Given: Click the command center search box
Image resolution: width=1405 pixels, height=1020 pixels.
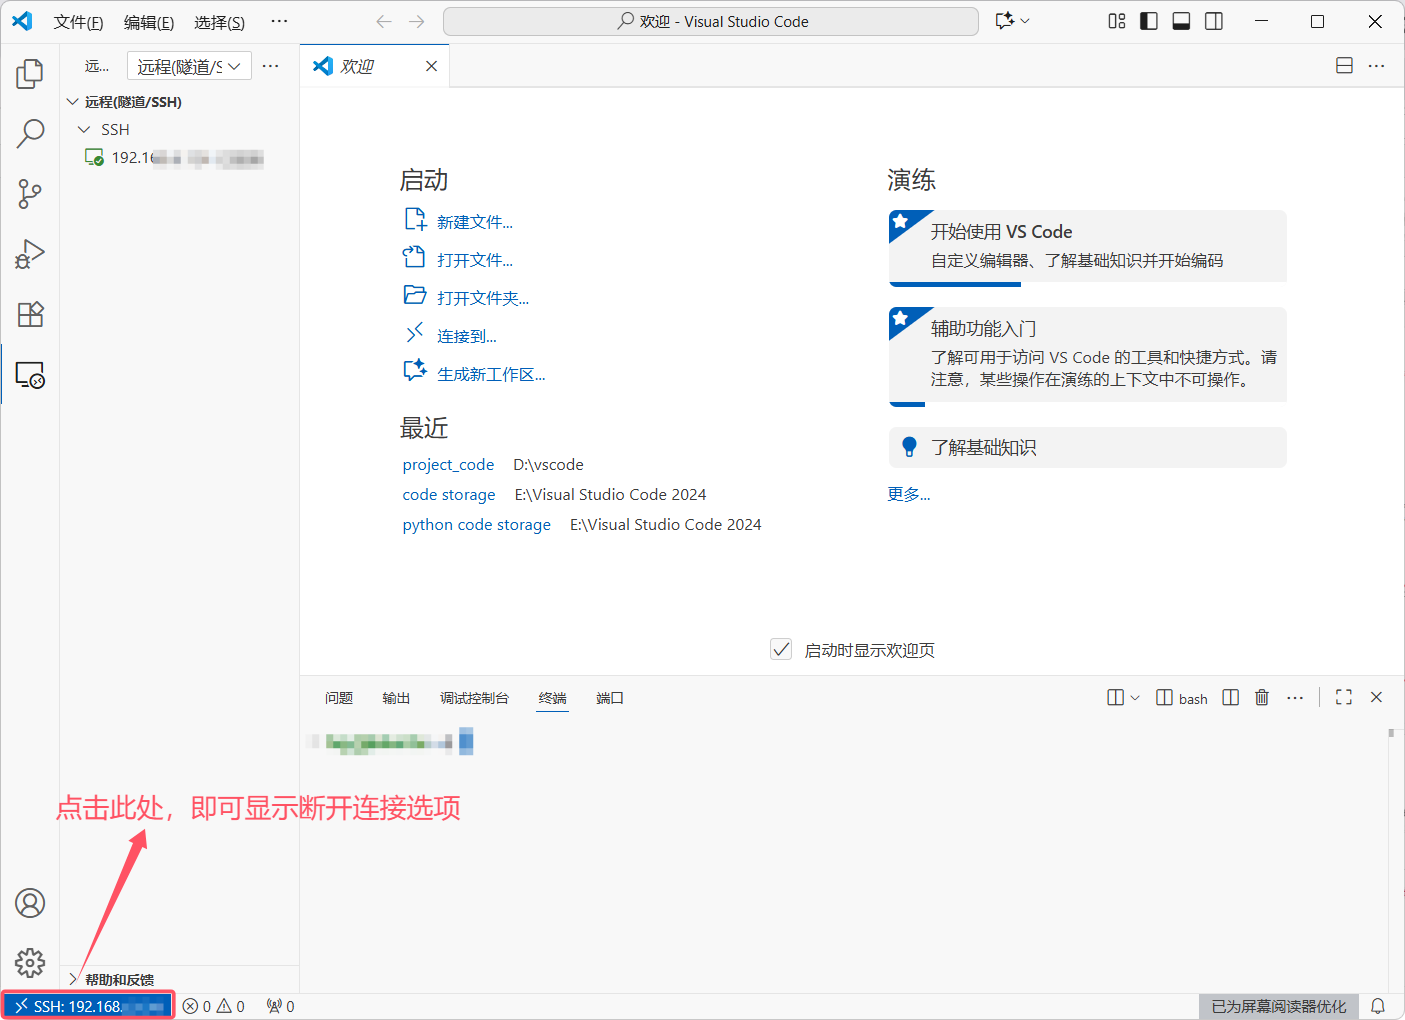Looking at the screenshot, I should pyautogui.click(x=710, y=21).
